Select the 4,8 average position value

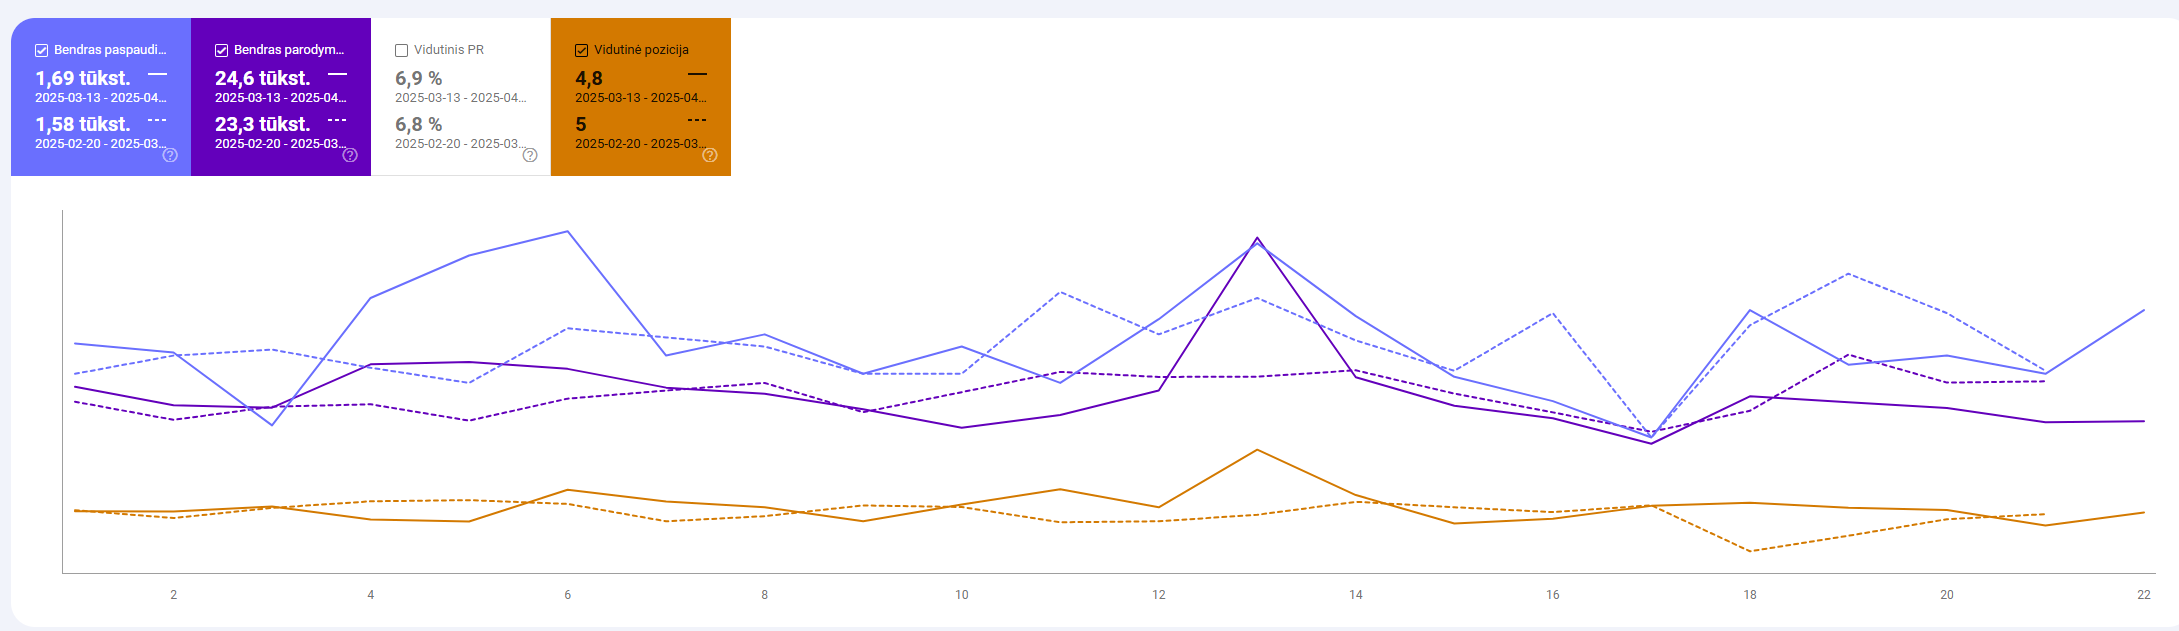589,78
